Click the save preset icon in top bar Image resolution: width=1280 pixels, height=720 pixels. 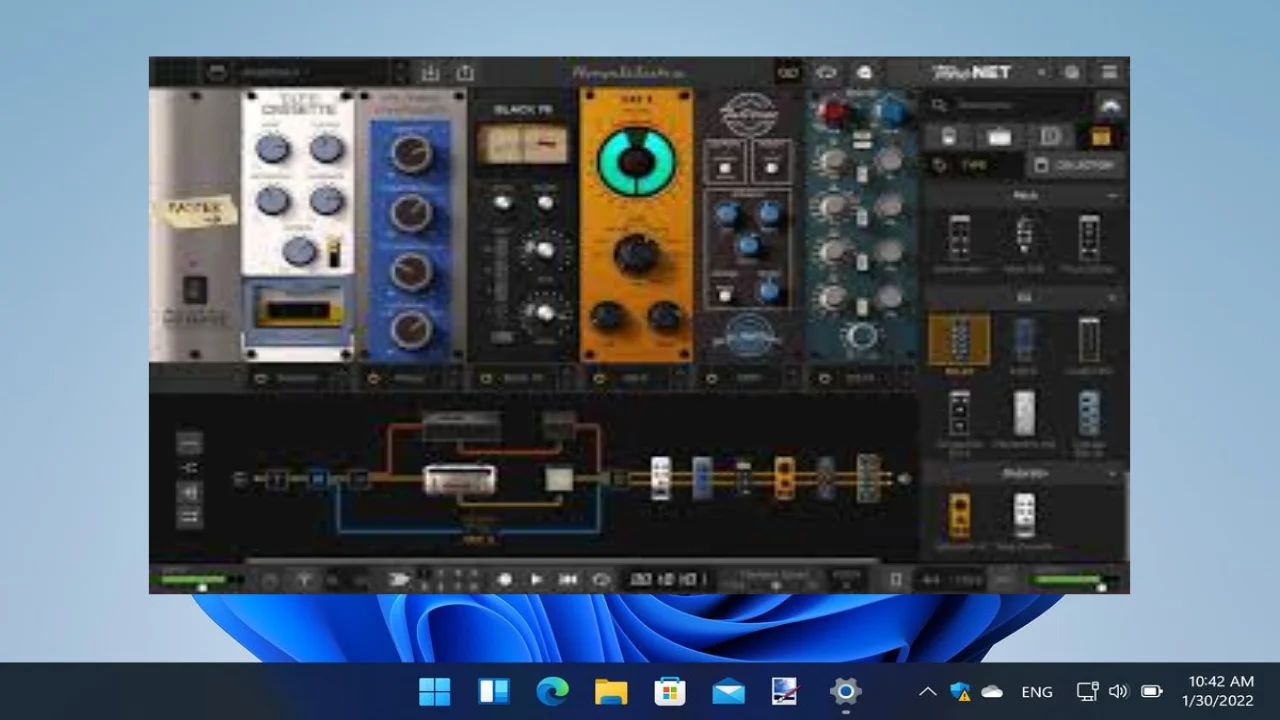(430, 72)
